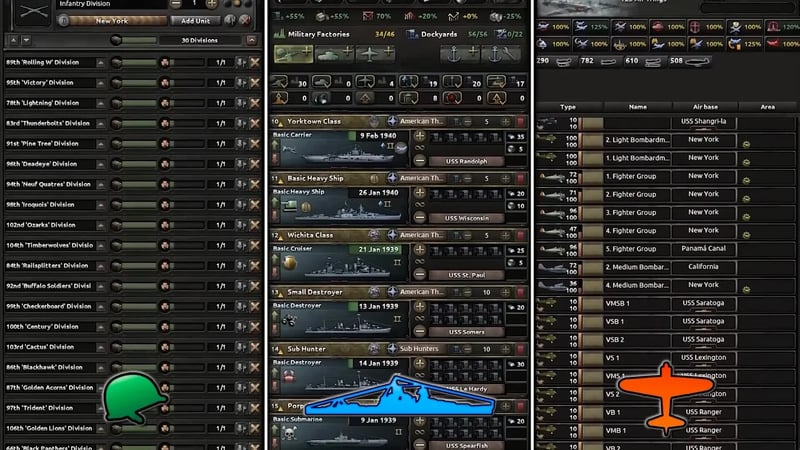The width and height of the screenshot is (800, 450).
Task: Lower priority of Basic Carrier with red arrow
Action: point(276,159)
